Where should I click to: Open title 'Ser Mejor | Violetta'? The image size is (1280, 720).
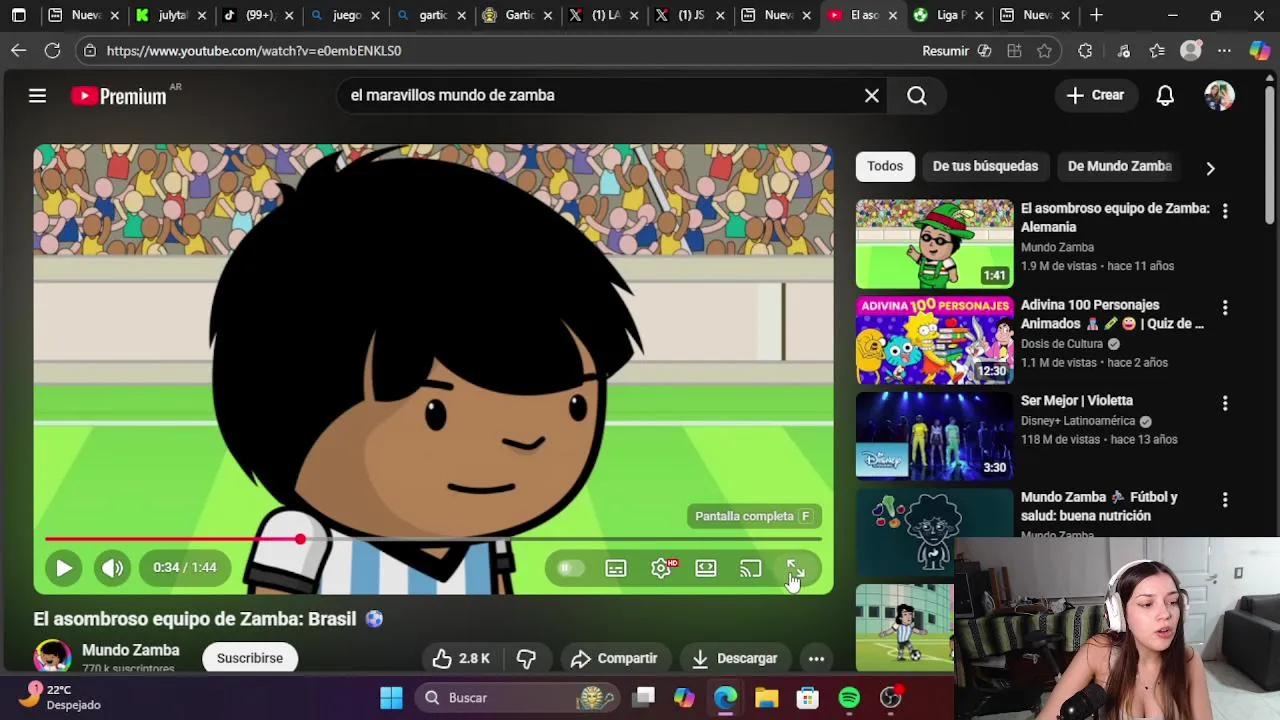[1077, 400]
